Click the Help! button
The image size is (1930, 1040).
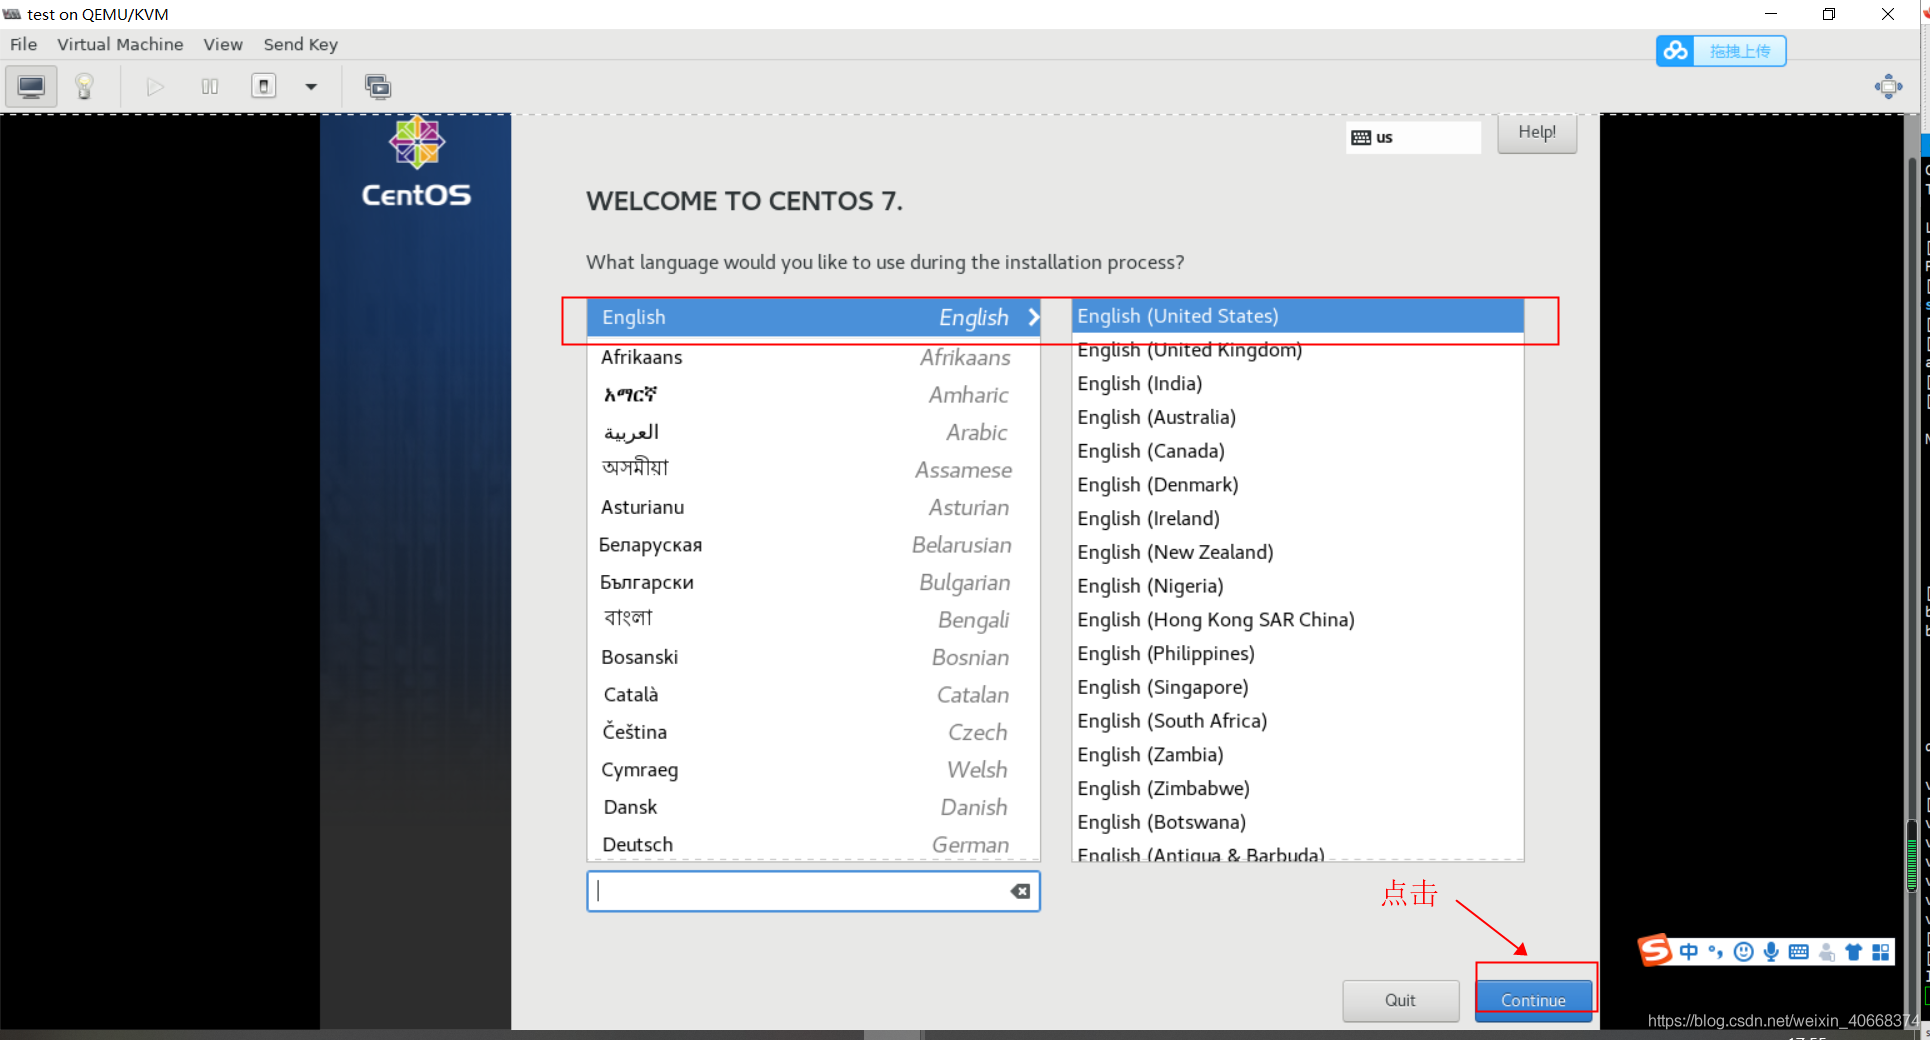point(1537,133)
